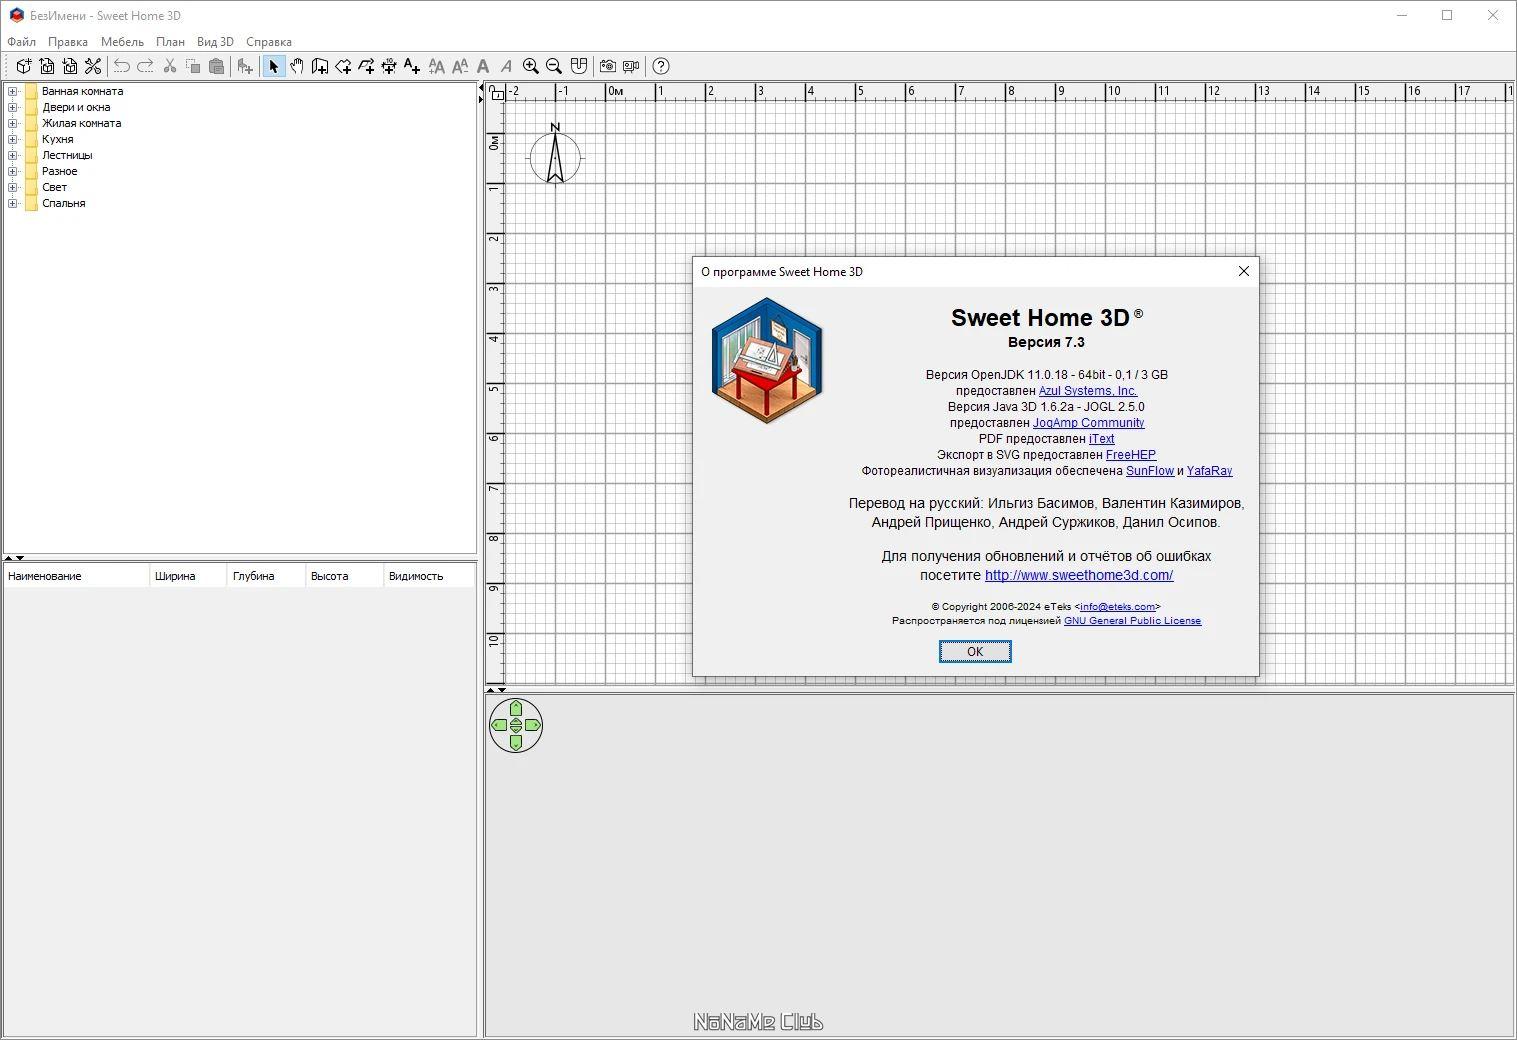Open the GNU General Public License link

click(1132, 621)
